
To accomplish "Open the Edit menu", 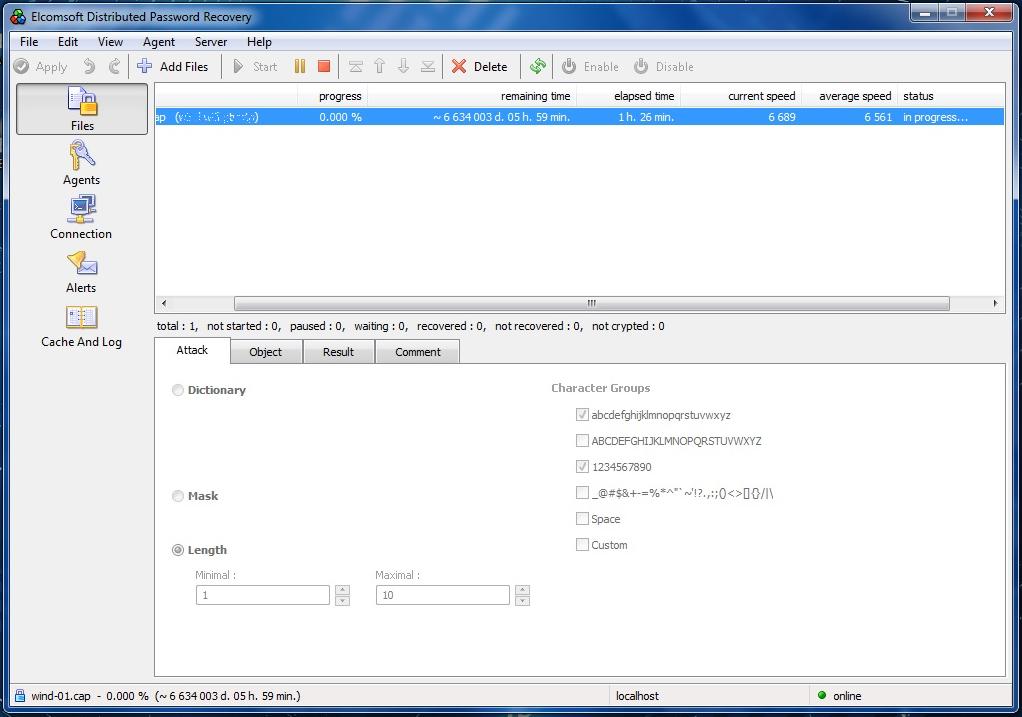I will click(68, 42).
